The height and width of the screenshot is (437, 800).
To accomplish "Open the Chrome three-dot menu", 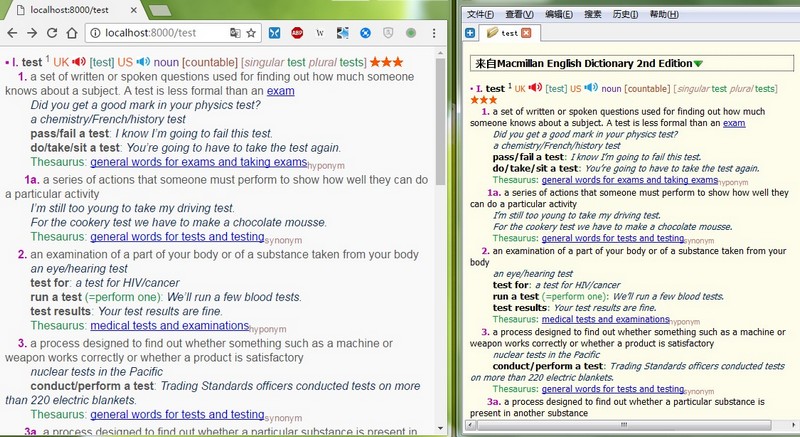I will pos(434,33).
